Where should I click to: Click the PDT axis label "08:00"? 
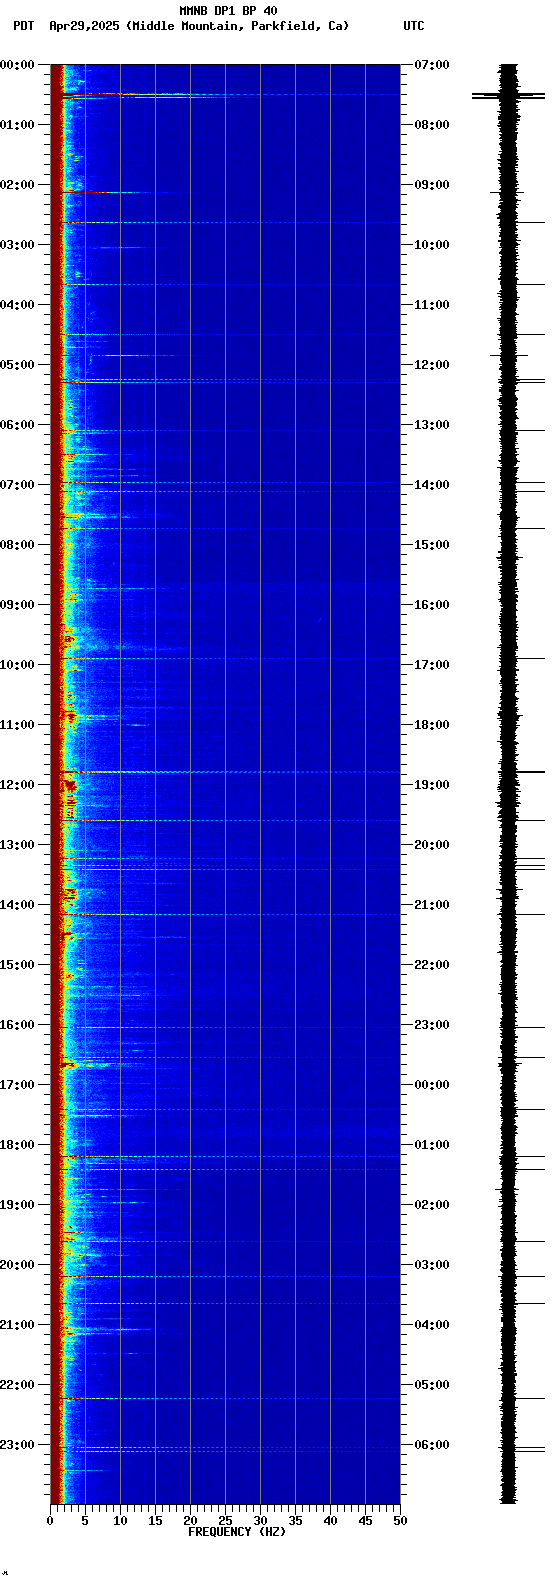[17, 545]
